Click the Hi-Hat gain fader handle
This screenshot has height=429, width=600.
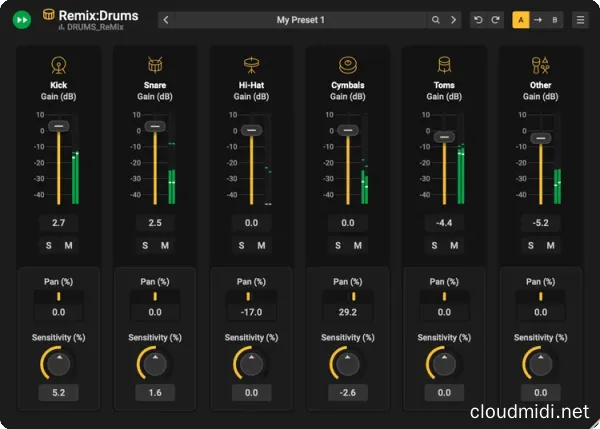click(x=252, y=129)
